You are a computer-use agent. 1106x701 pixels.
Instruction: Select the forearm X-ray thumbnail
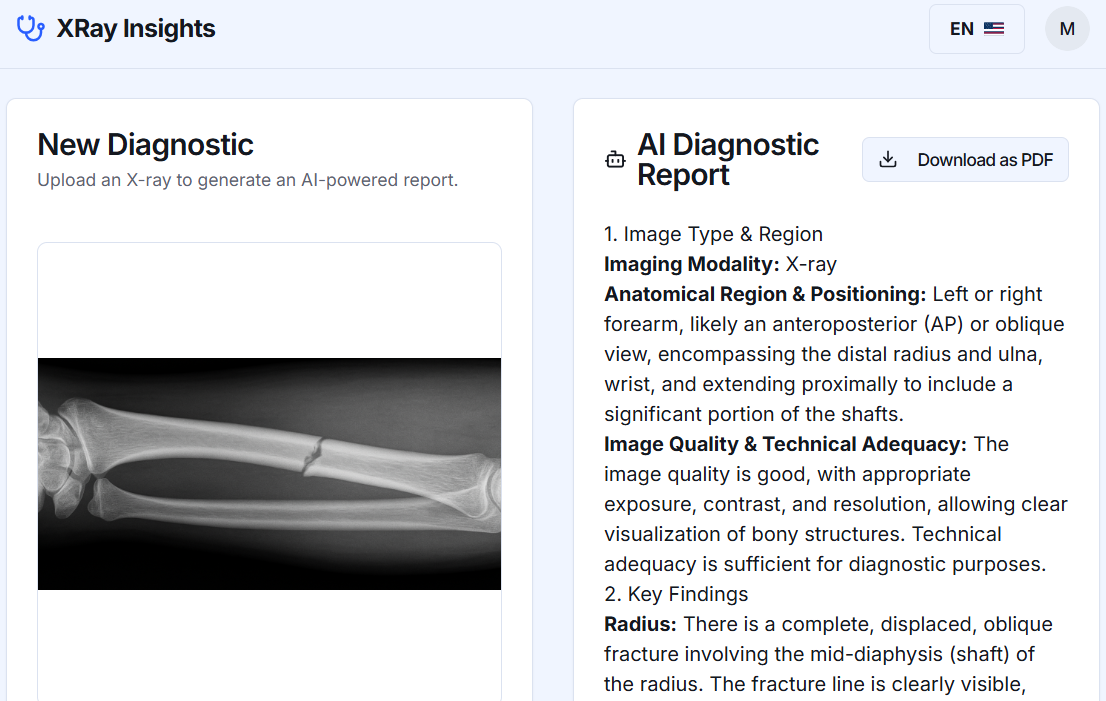click(269, 473)
